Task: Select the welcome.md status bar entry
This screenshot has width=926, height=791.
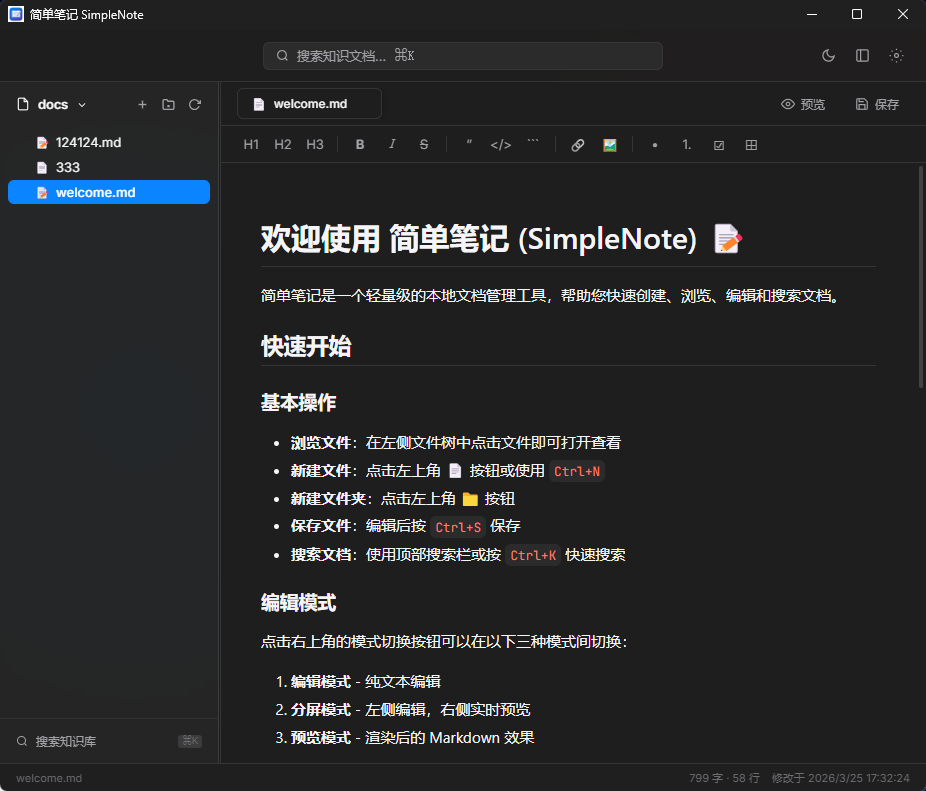Action: (x=48, y=778)
